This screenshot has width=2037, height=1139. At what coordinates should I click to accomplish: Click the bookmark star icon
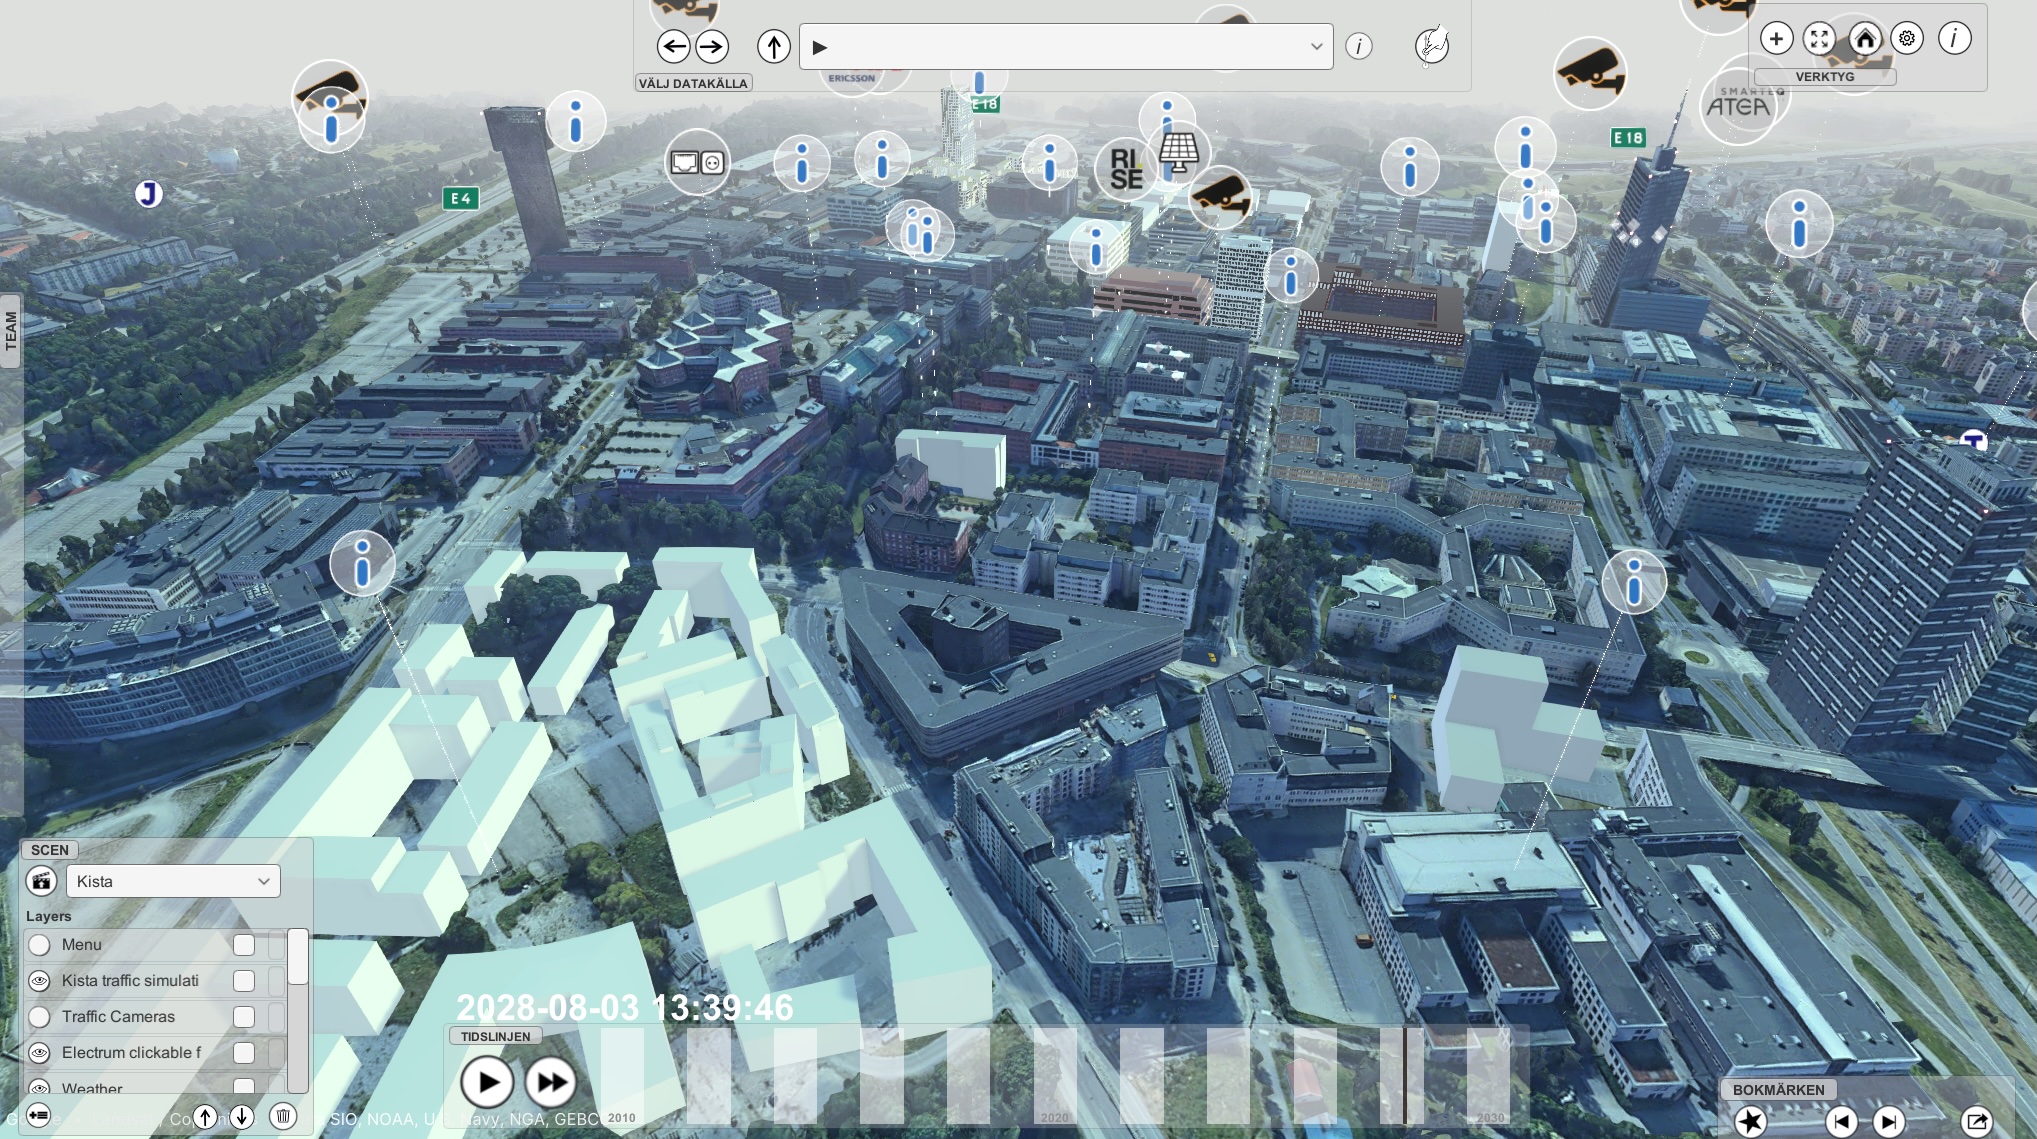point(1750,1121)
